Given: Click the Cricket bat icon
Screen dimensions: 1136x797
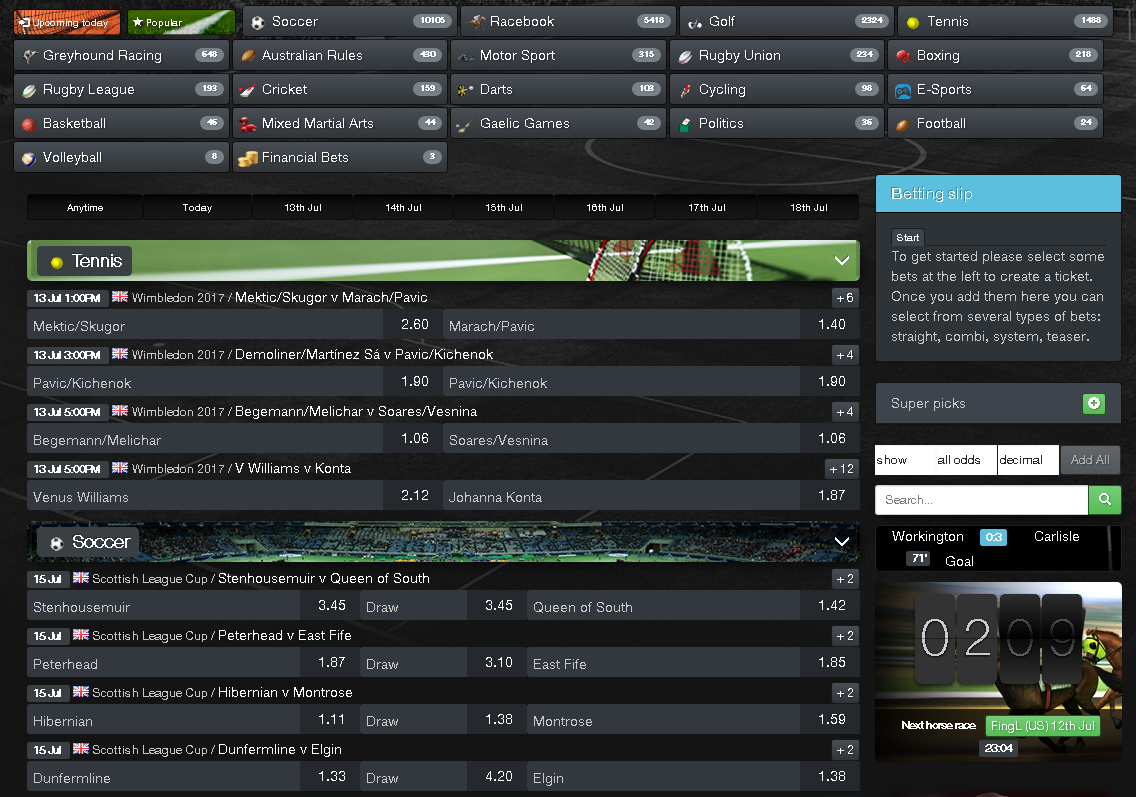Looking at the screenshot, I should tap(247, 90).
